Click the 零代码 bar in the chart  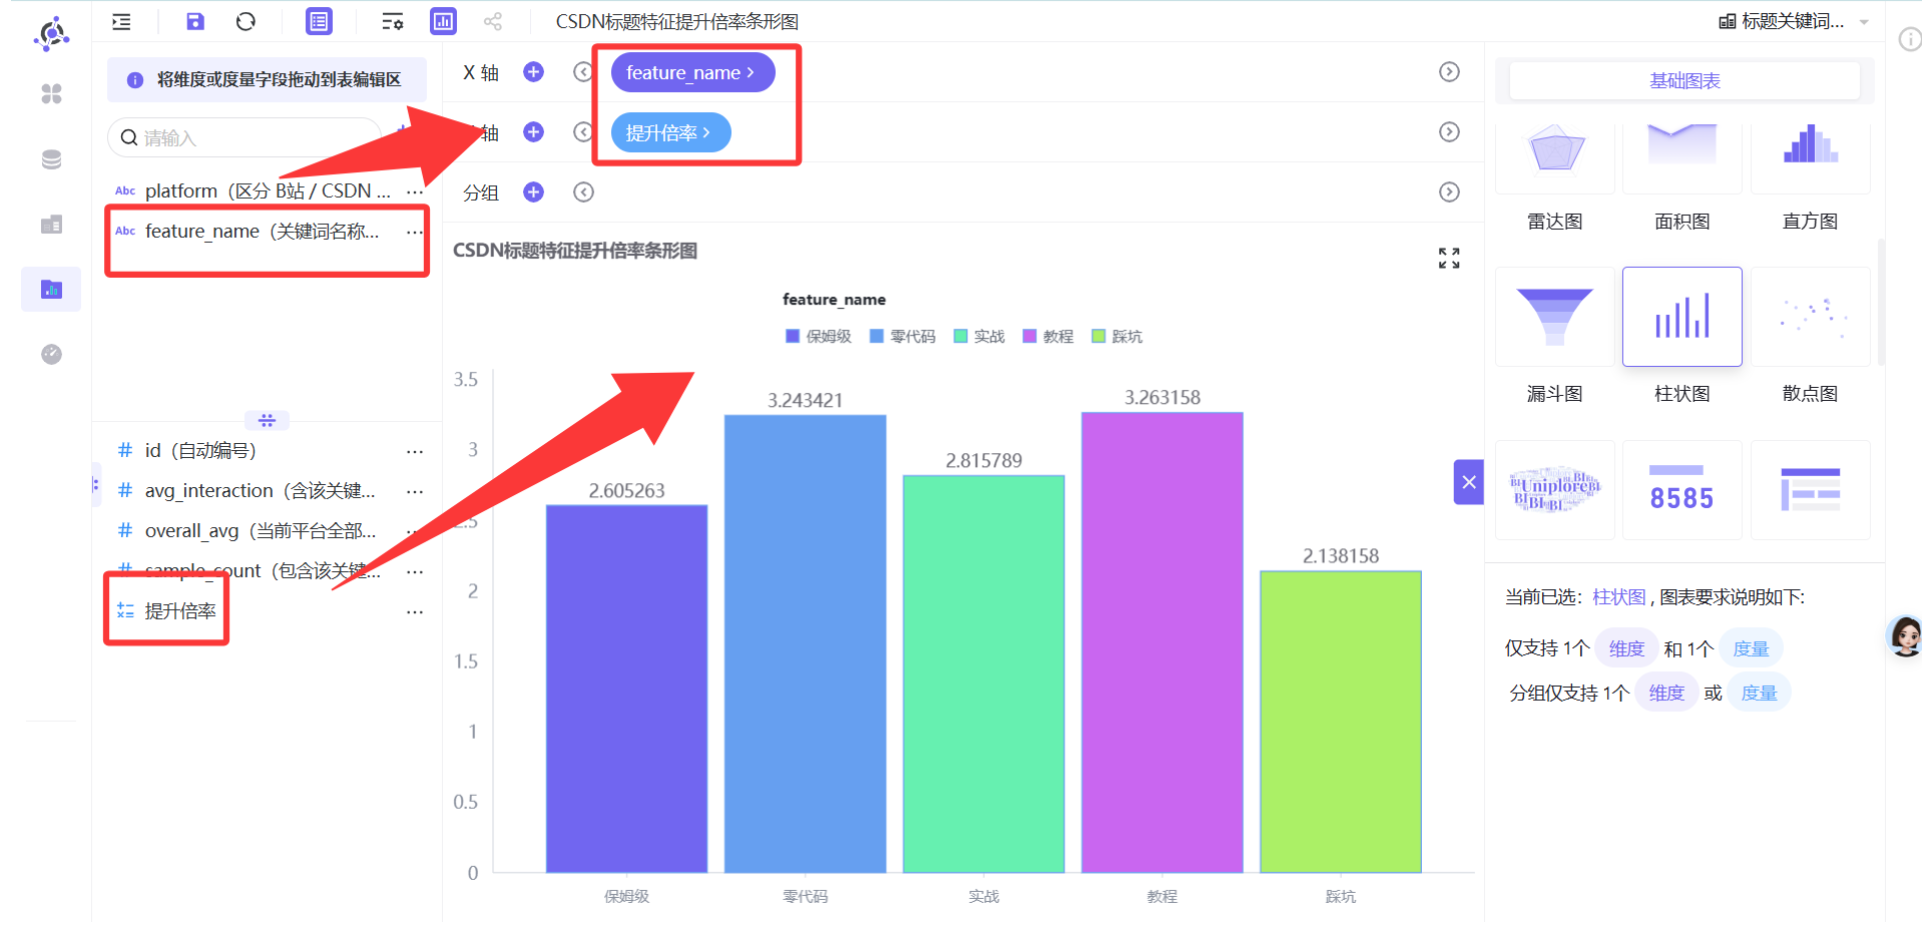805,644
